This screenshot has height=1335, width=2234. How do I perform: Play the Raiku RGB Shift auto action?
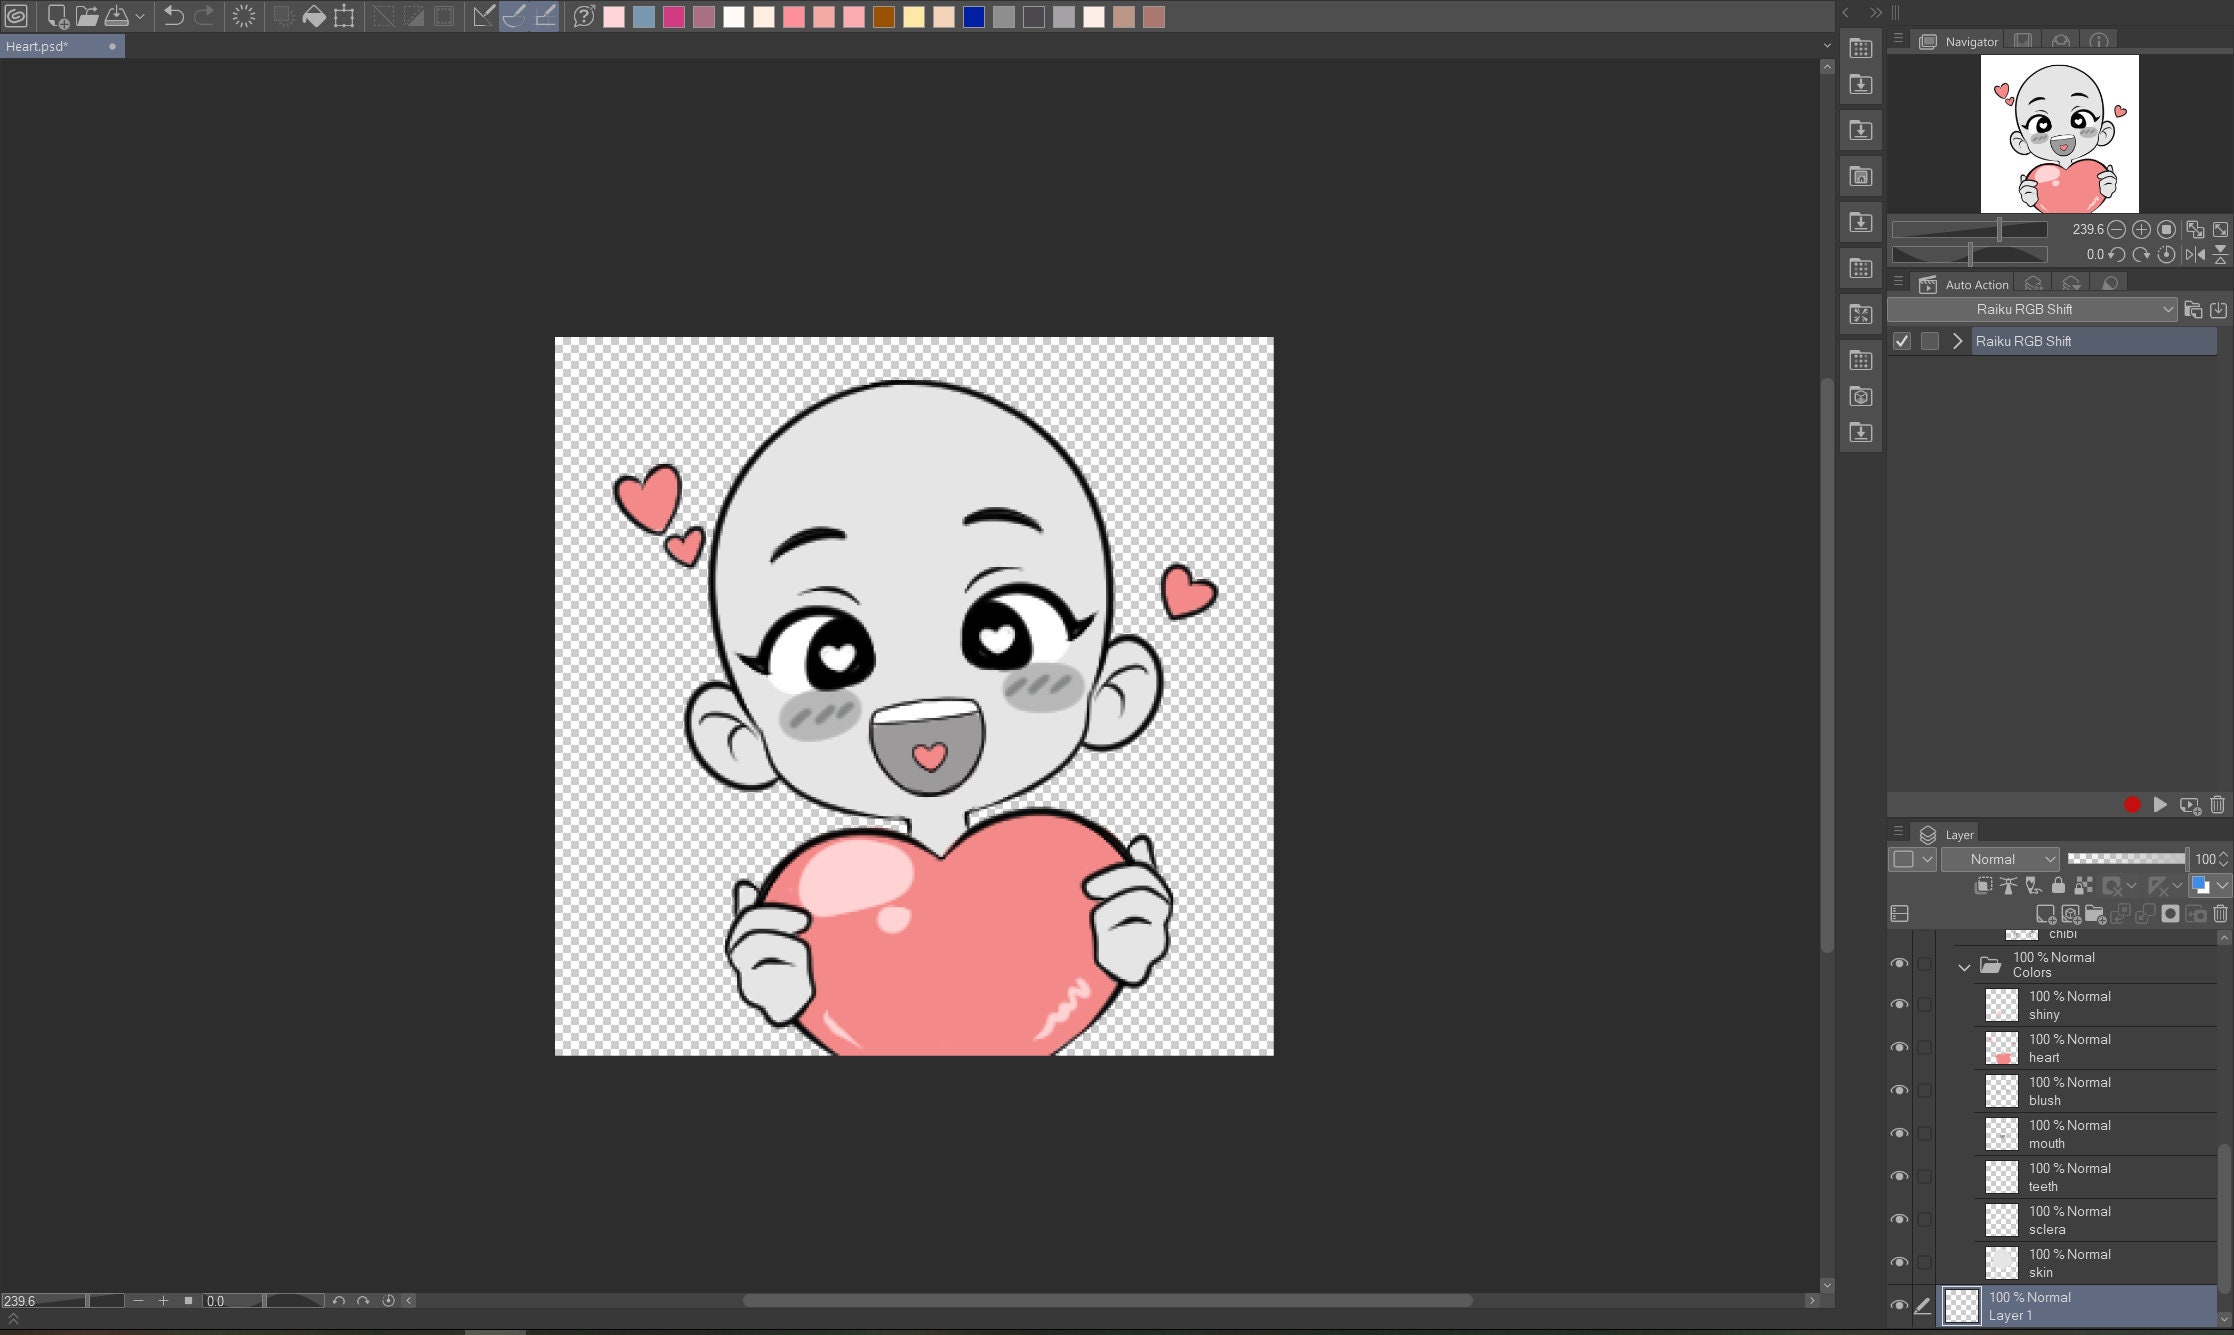[x=2160, y=805]
